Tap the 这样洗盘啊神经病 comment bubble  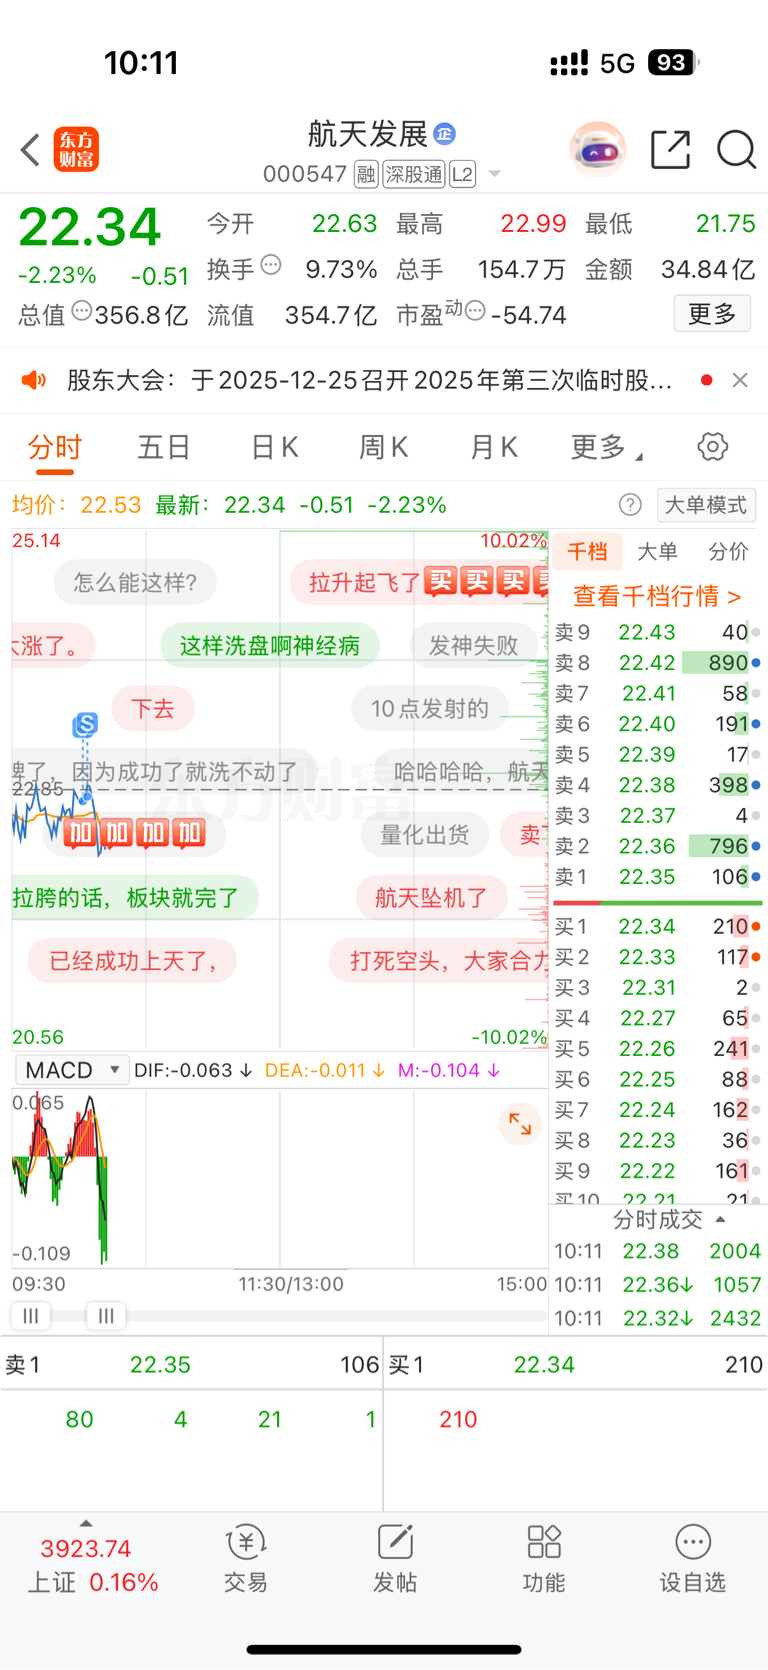coord(270,646)
